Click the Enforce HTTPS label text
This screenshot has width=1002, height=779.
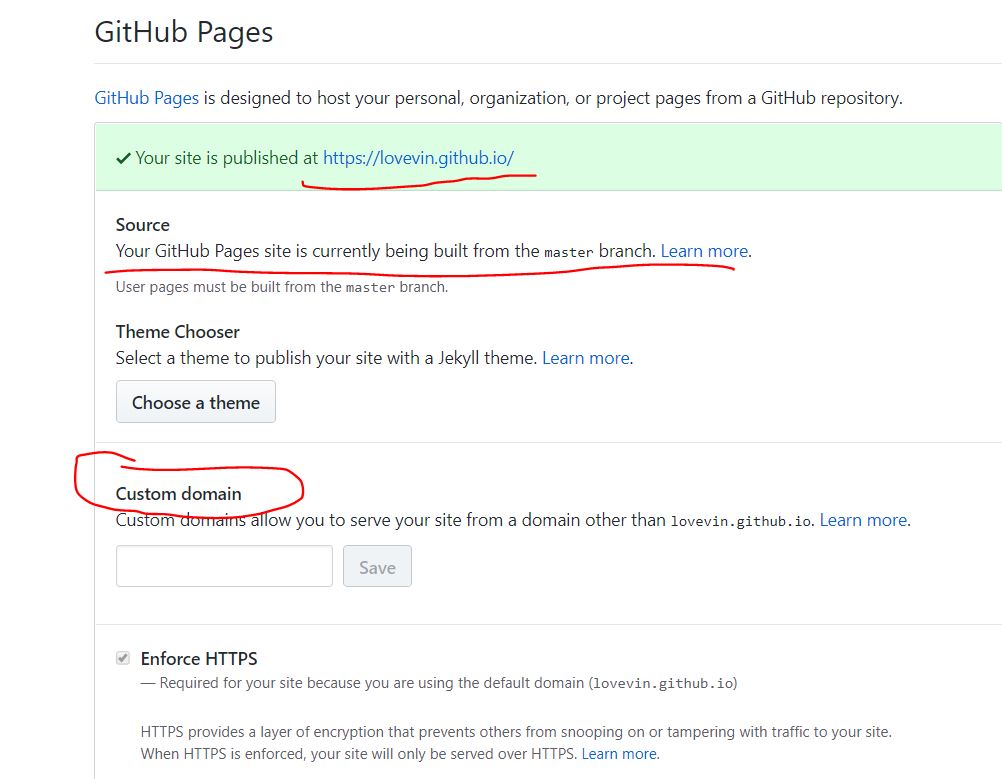click(x=199, y=659)
